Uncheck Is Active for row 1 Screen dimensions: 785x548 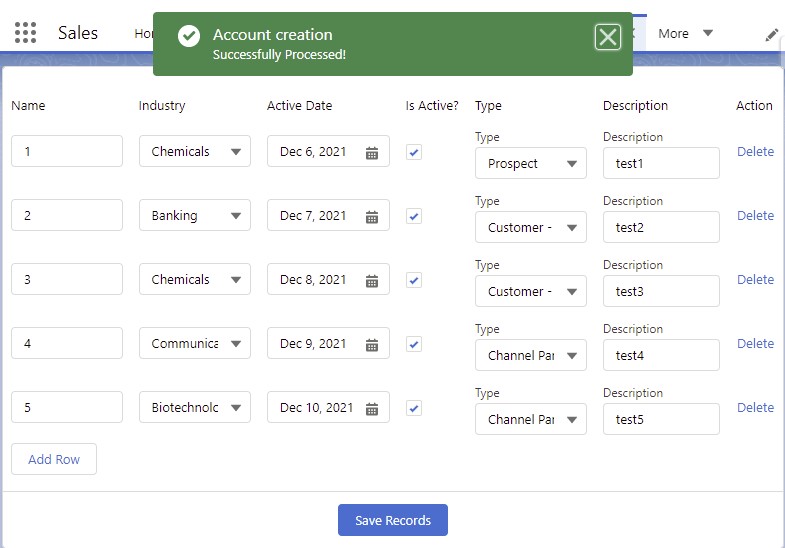414,152
